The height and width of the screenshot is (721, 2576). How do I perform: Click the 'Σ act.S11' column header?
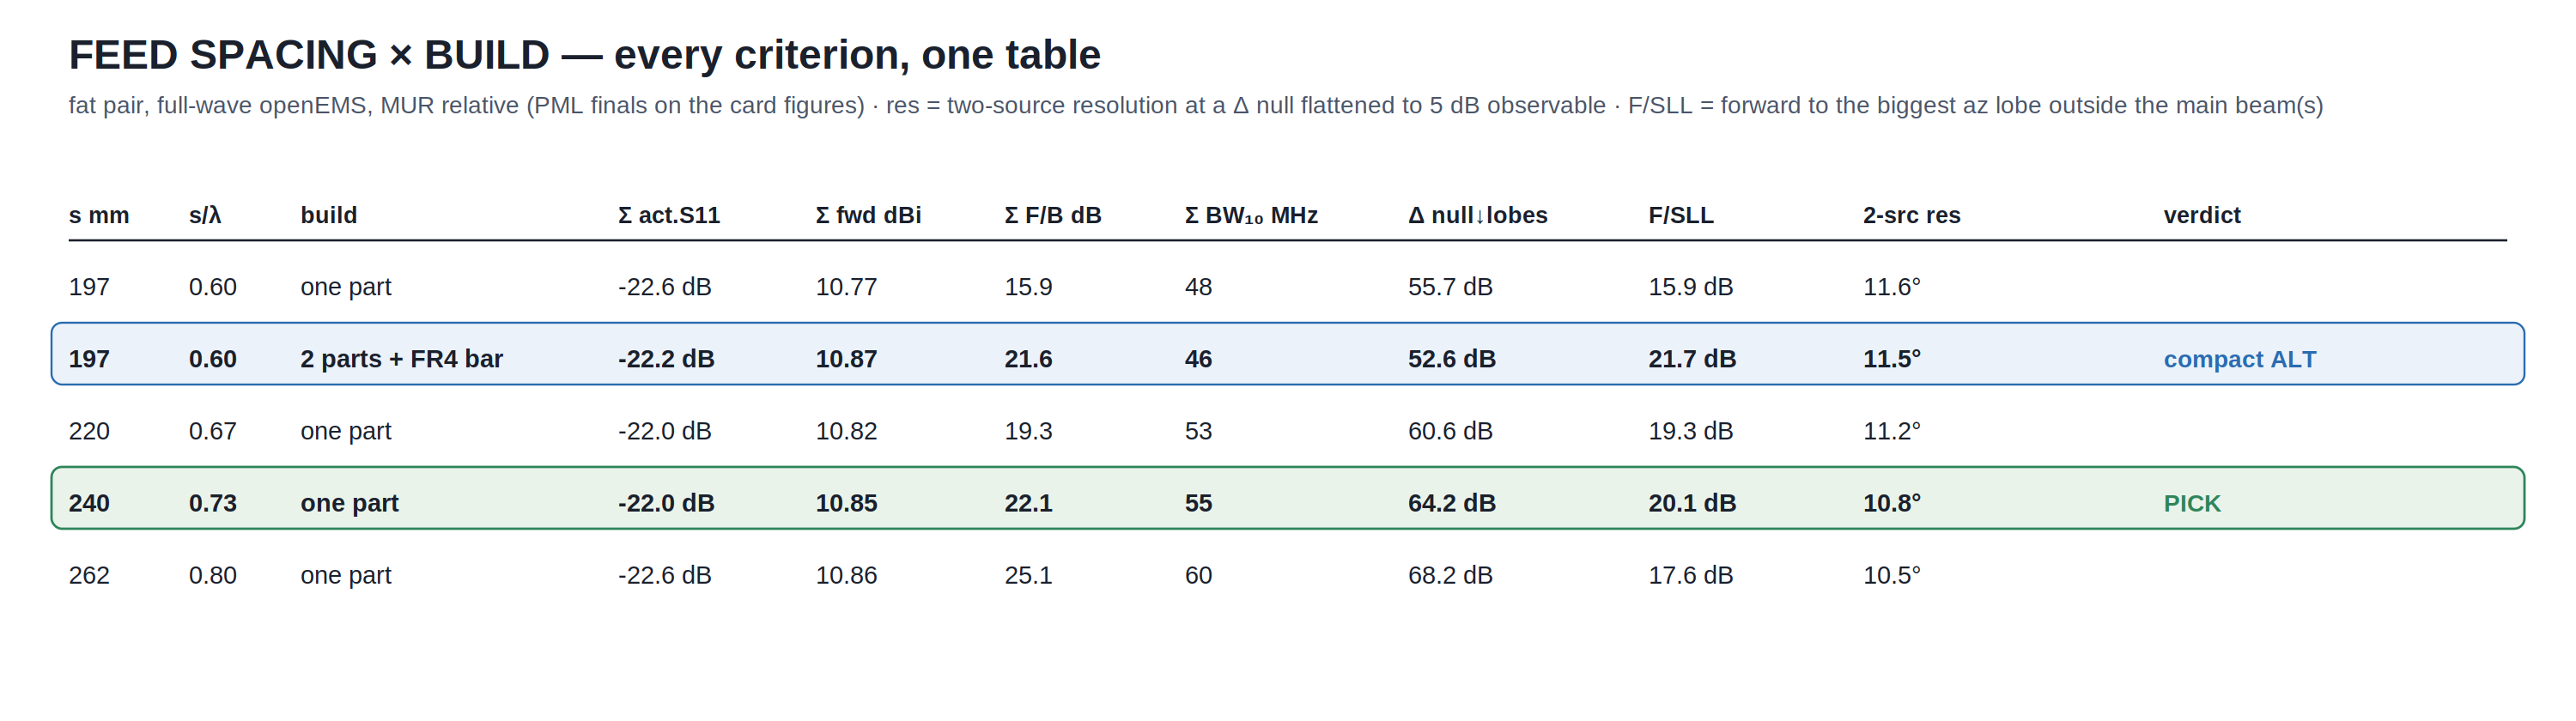(668, 215)
